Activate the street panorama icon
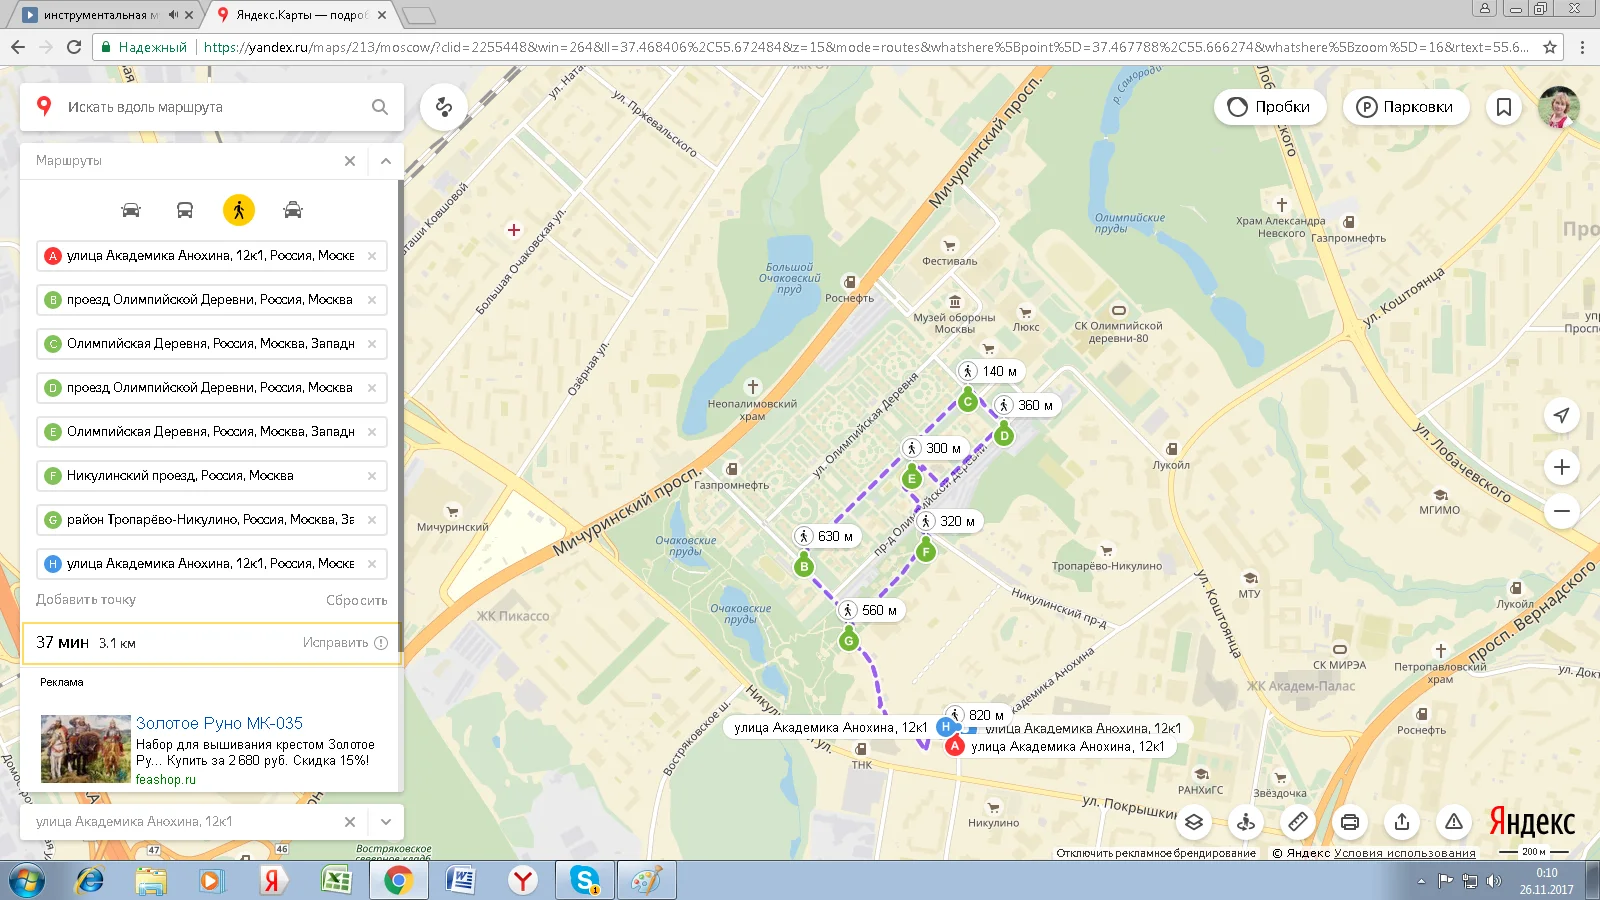The width and height of the screenshot is (1600, 900). click(x=1246, y=822)
